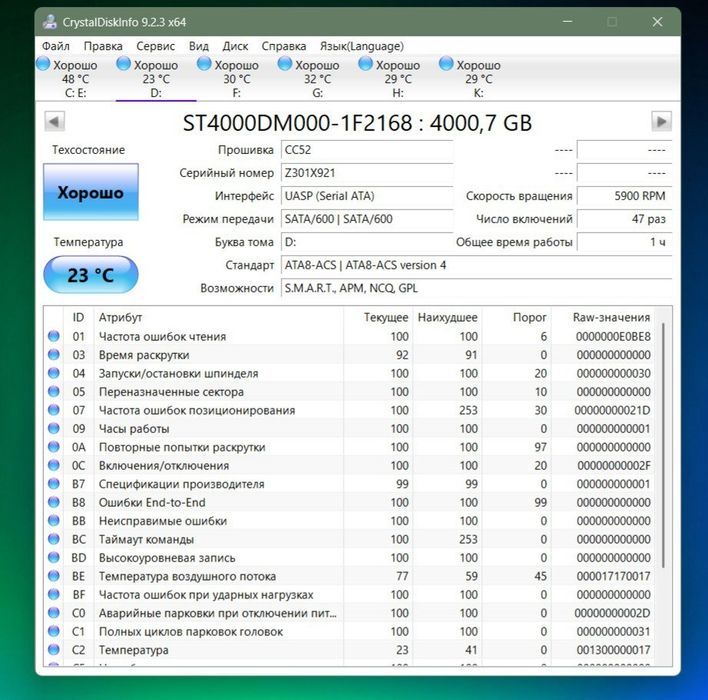Open the Диск menu
The width and height of the screenshot is (708, 700).
point(235,46)
